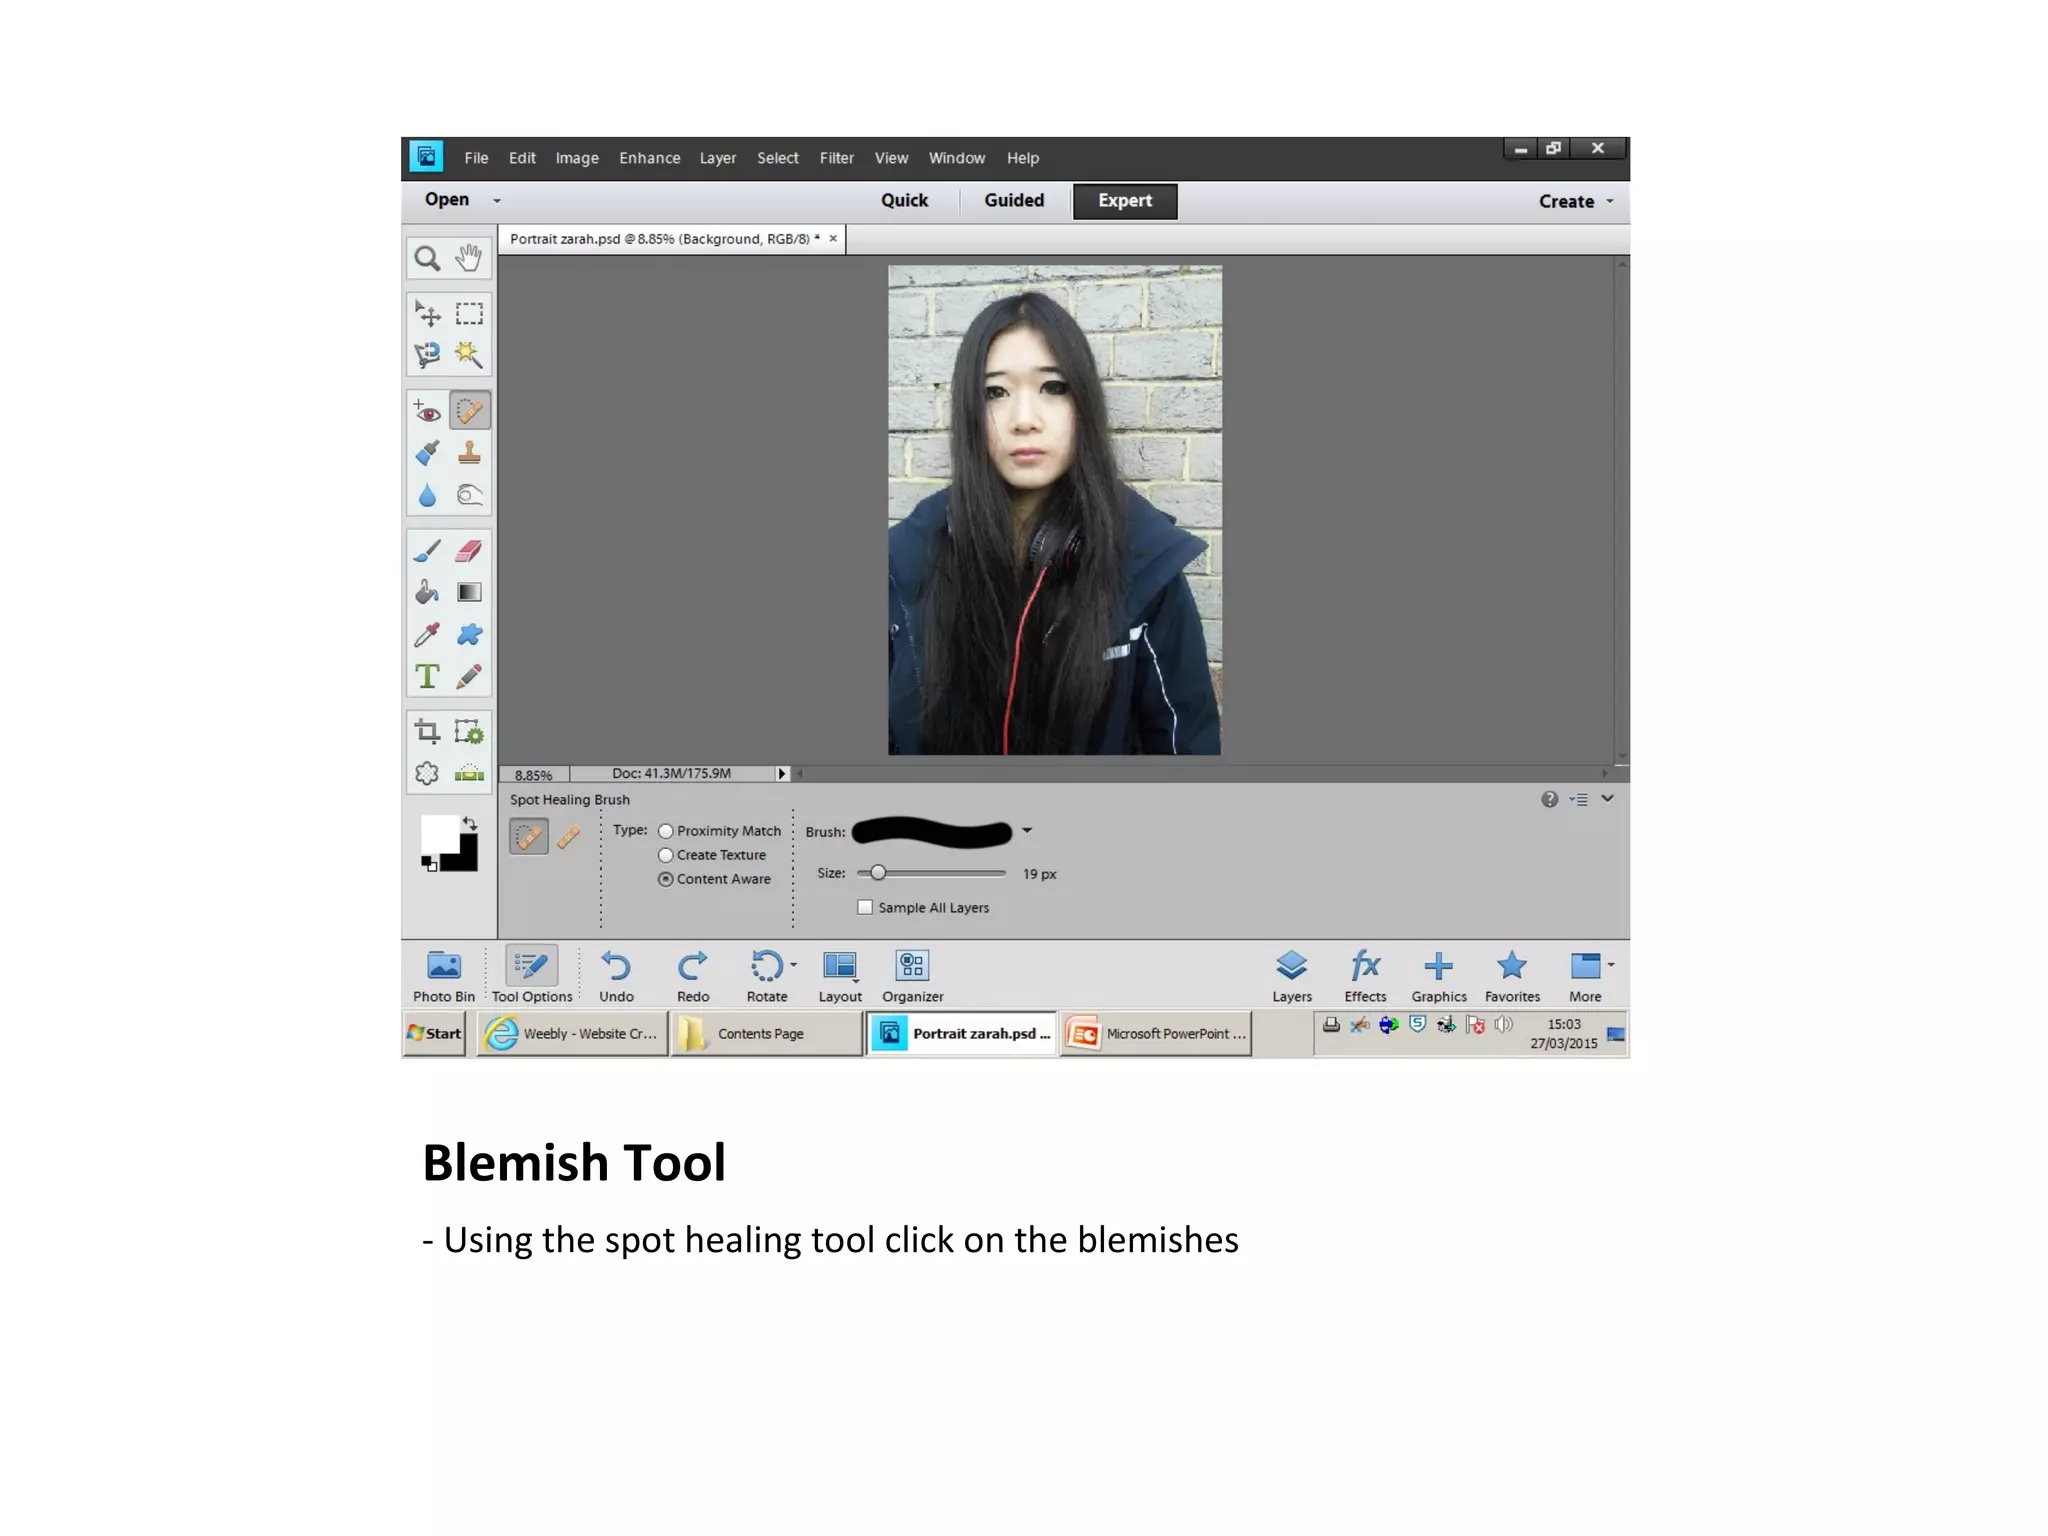
Task: Select the Color Picker eyedropper tool
Action: [427, 635]
